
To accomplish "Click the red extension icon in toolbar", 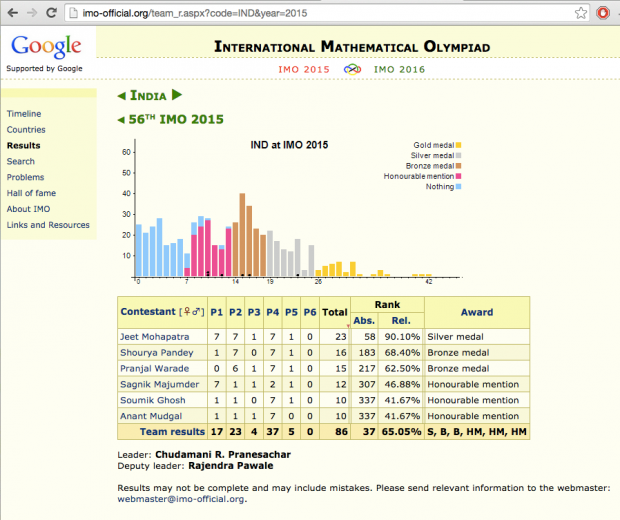I will click(x=604, y=13).
